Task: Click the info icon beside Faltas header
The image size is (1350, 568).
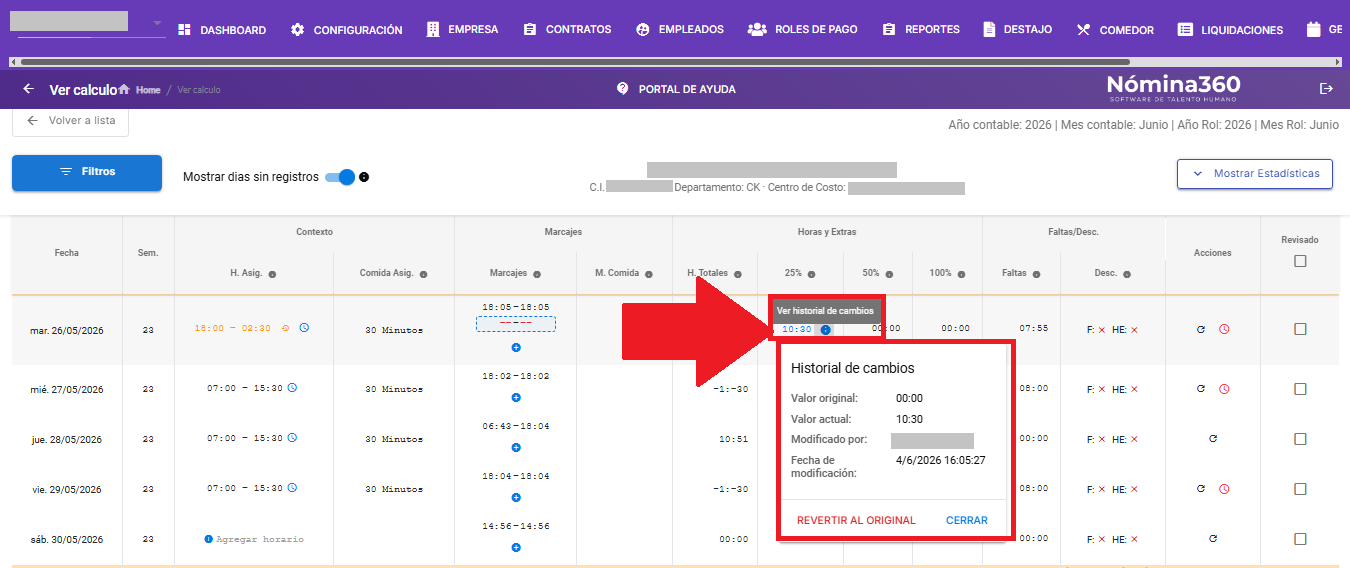Action: coord(1036,274)
